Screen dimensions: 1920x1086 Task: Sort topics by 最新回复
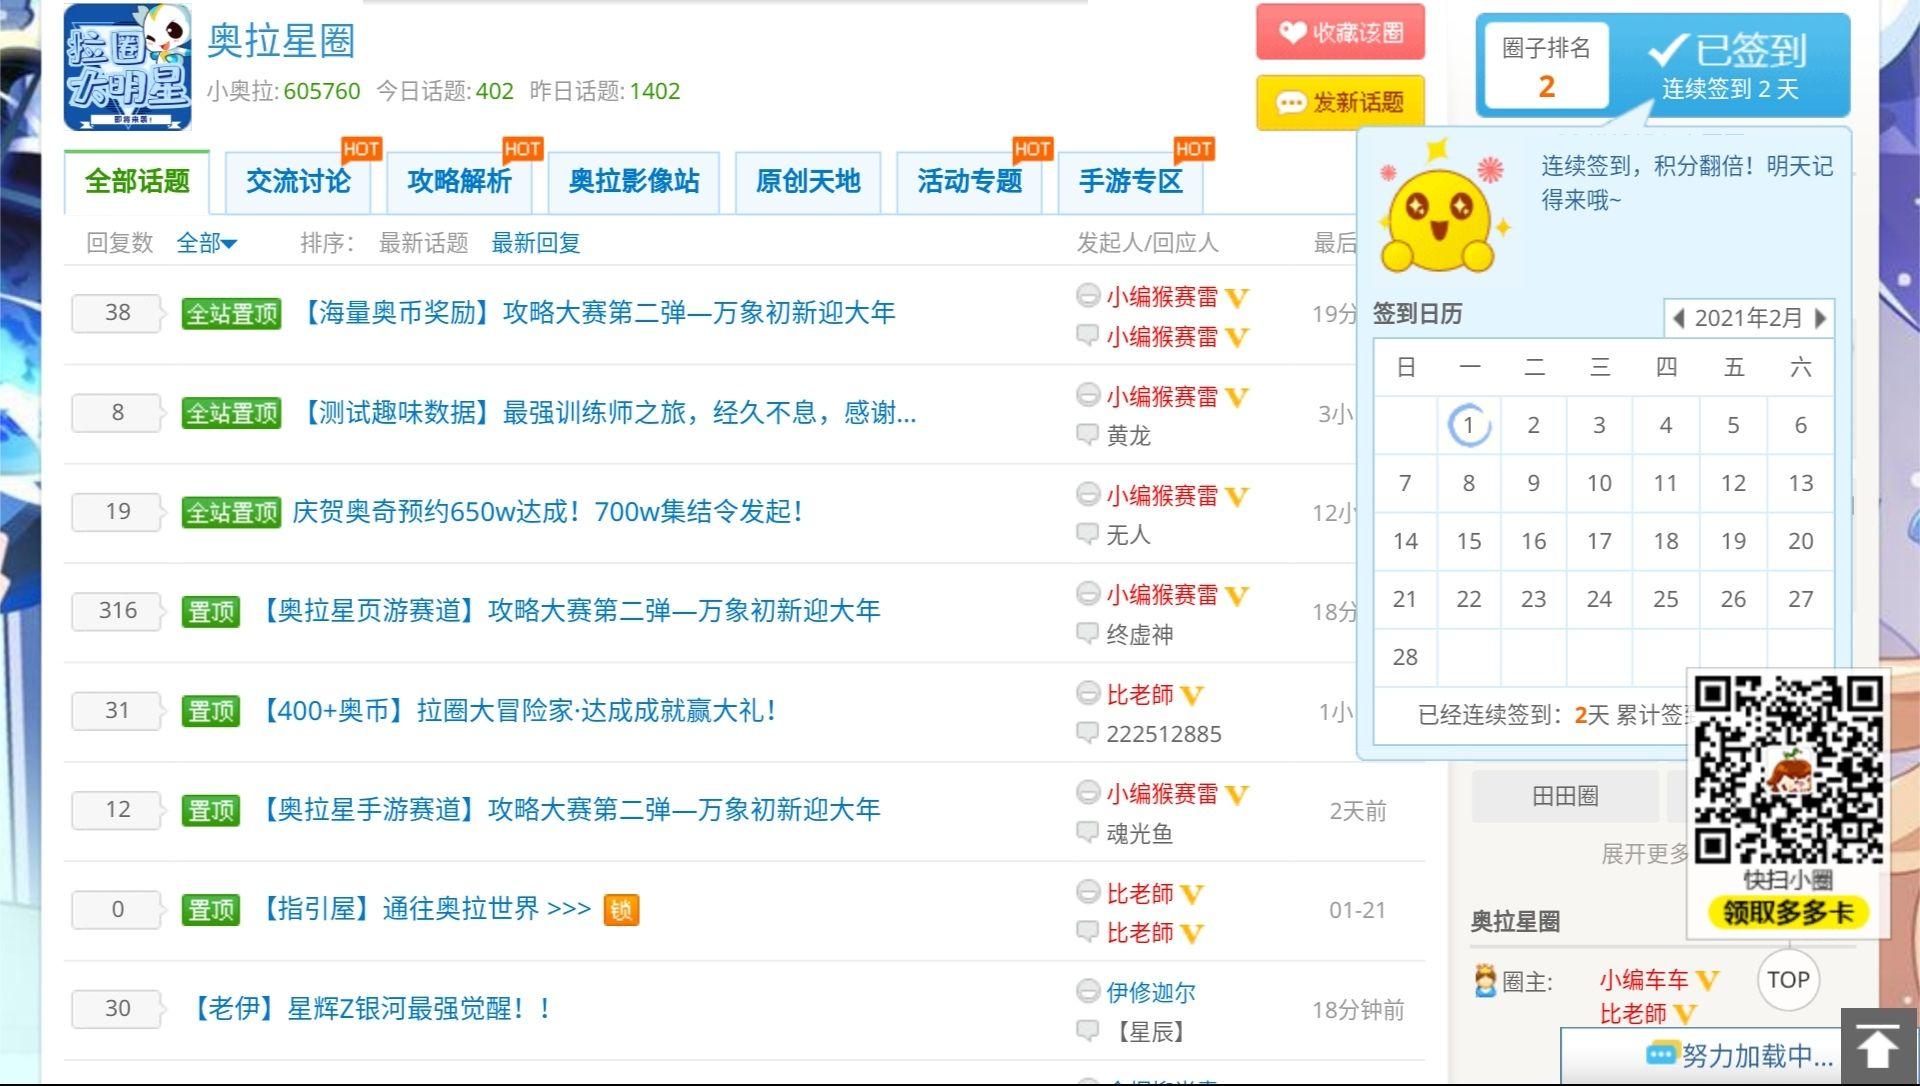coord(535,243)
